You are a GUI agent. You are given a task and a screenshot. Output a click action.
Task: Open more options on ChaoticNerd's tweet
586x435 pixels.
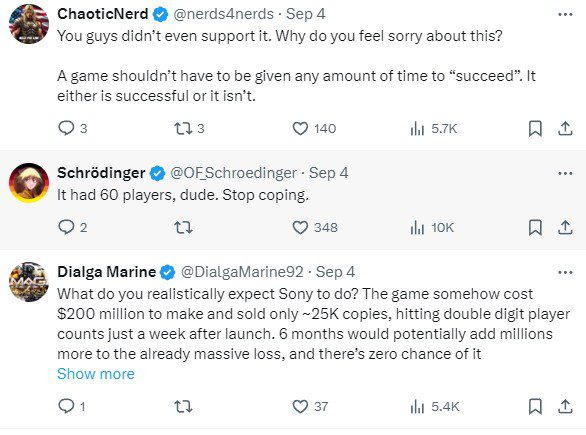pos(565,15)
